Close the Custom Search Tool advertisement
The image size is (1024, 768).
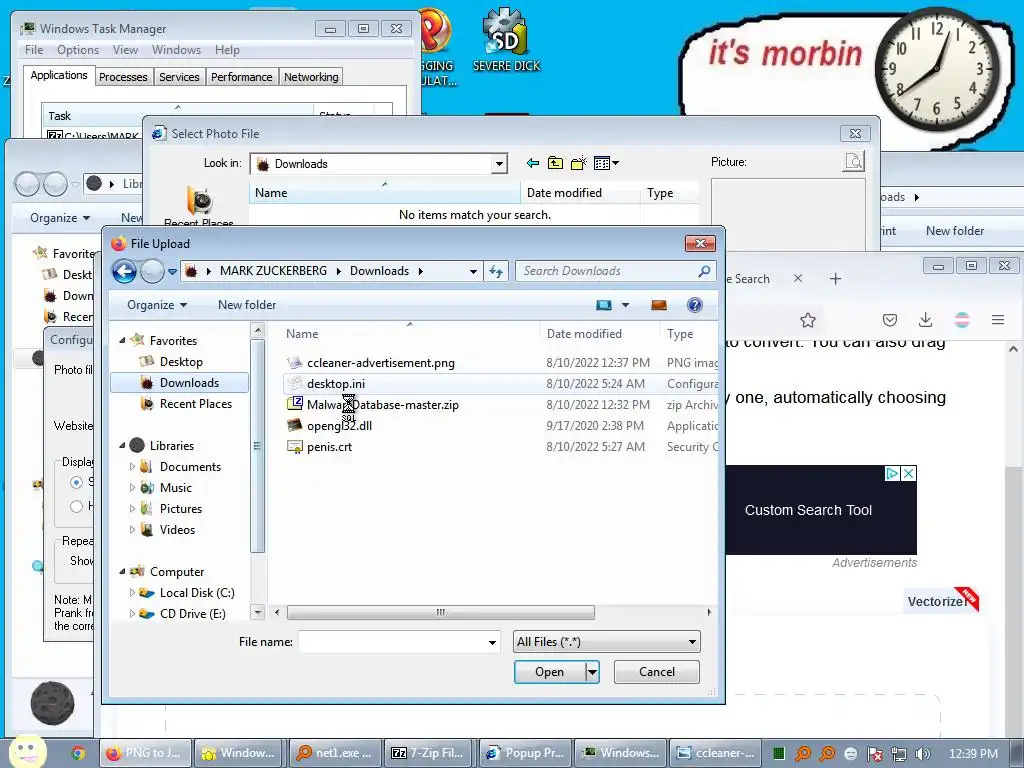point(908,473)
